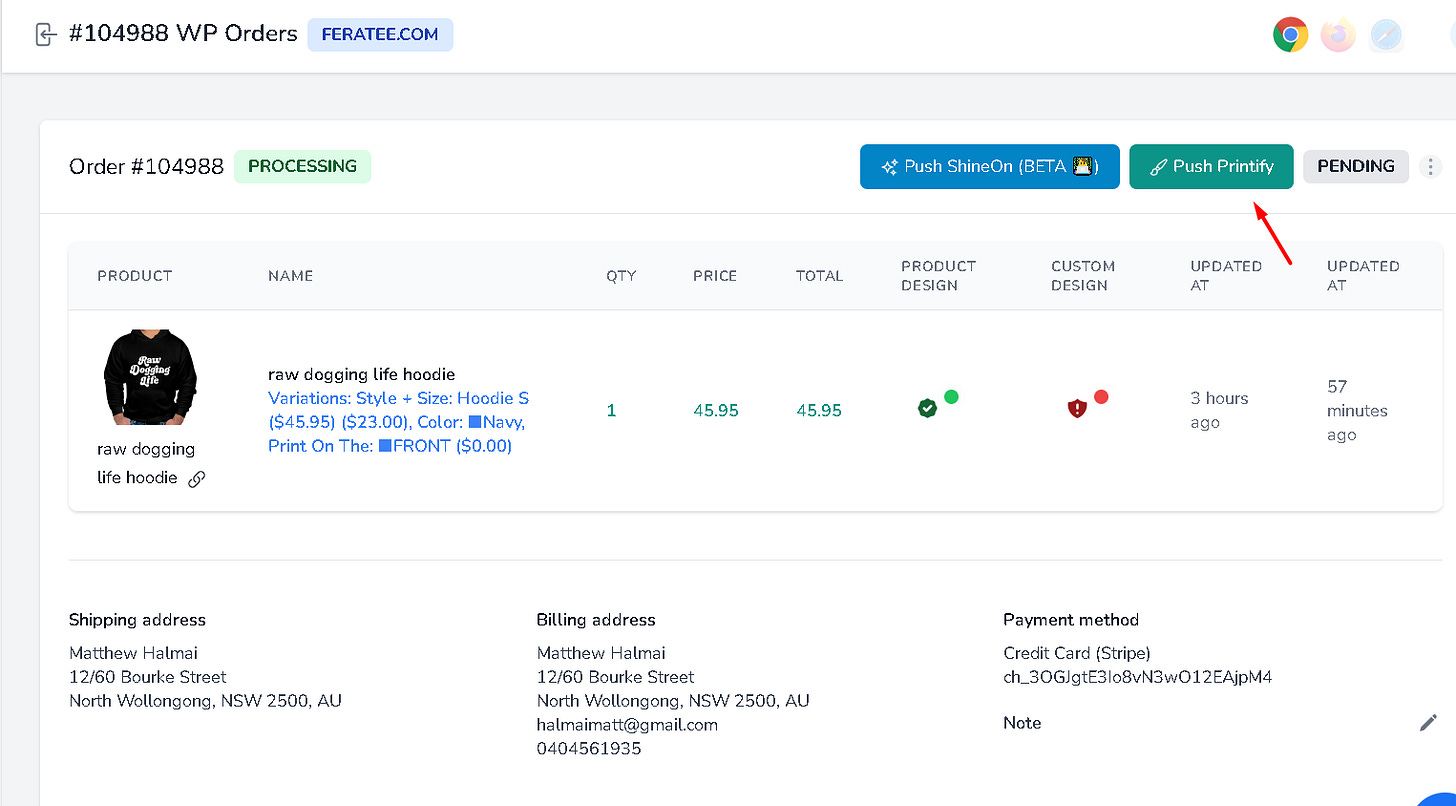
Task: Open the order in Safari browser icon
Action: click(1385, 35)
